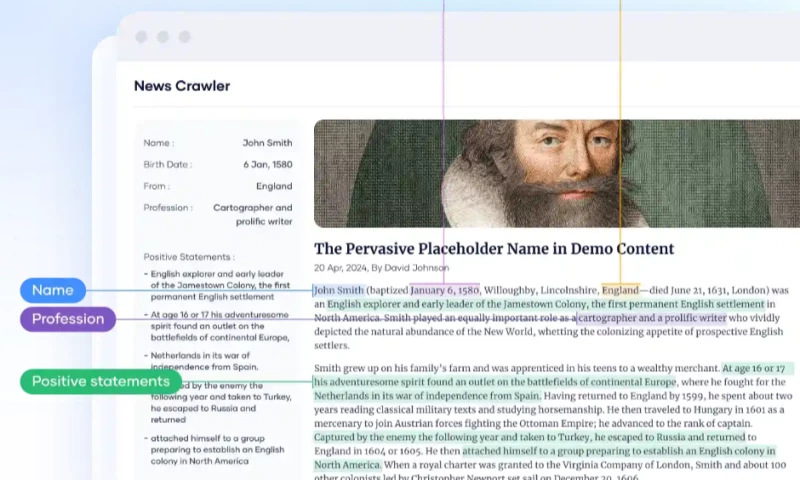Click highlighted date January 6, 1580
The image size is (800, 480).
tap(444, 290)
